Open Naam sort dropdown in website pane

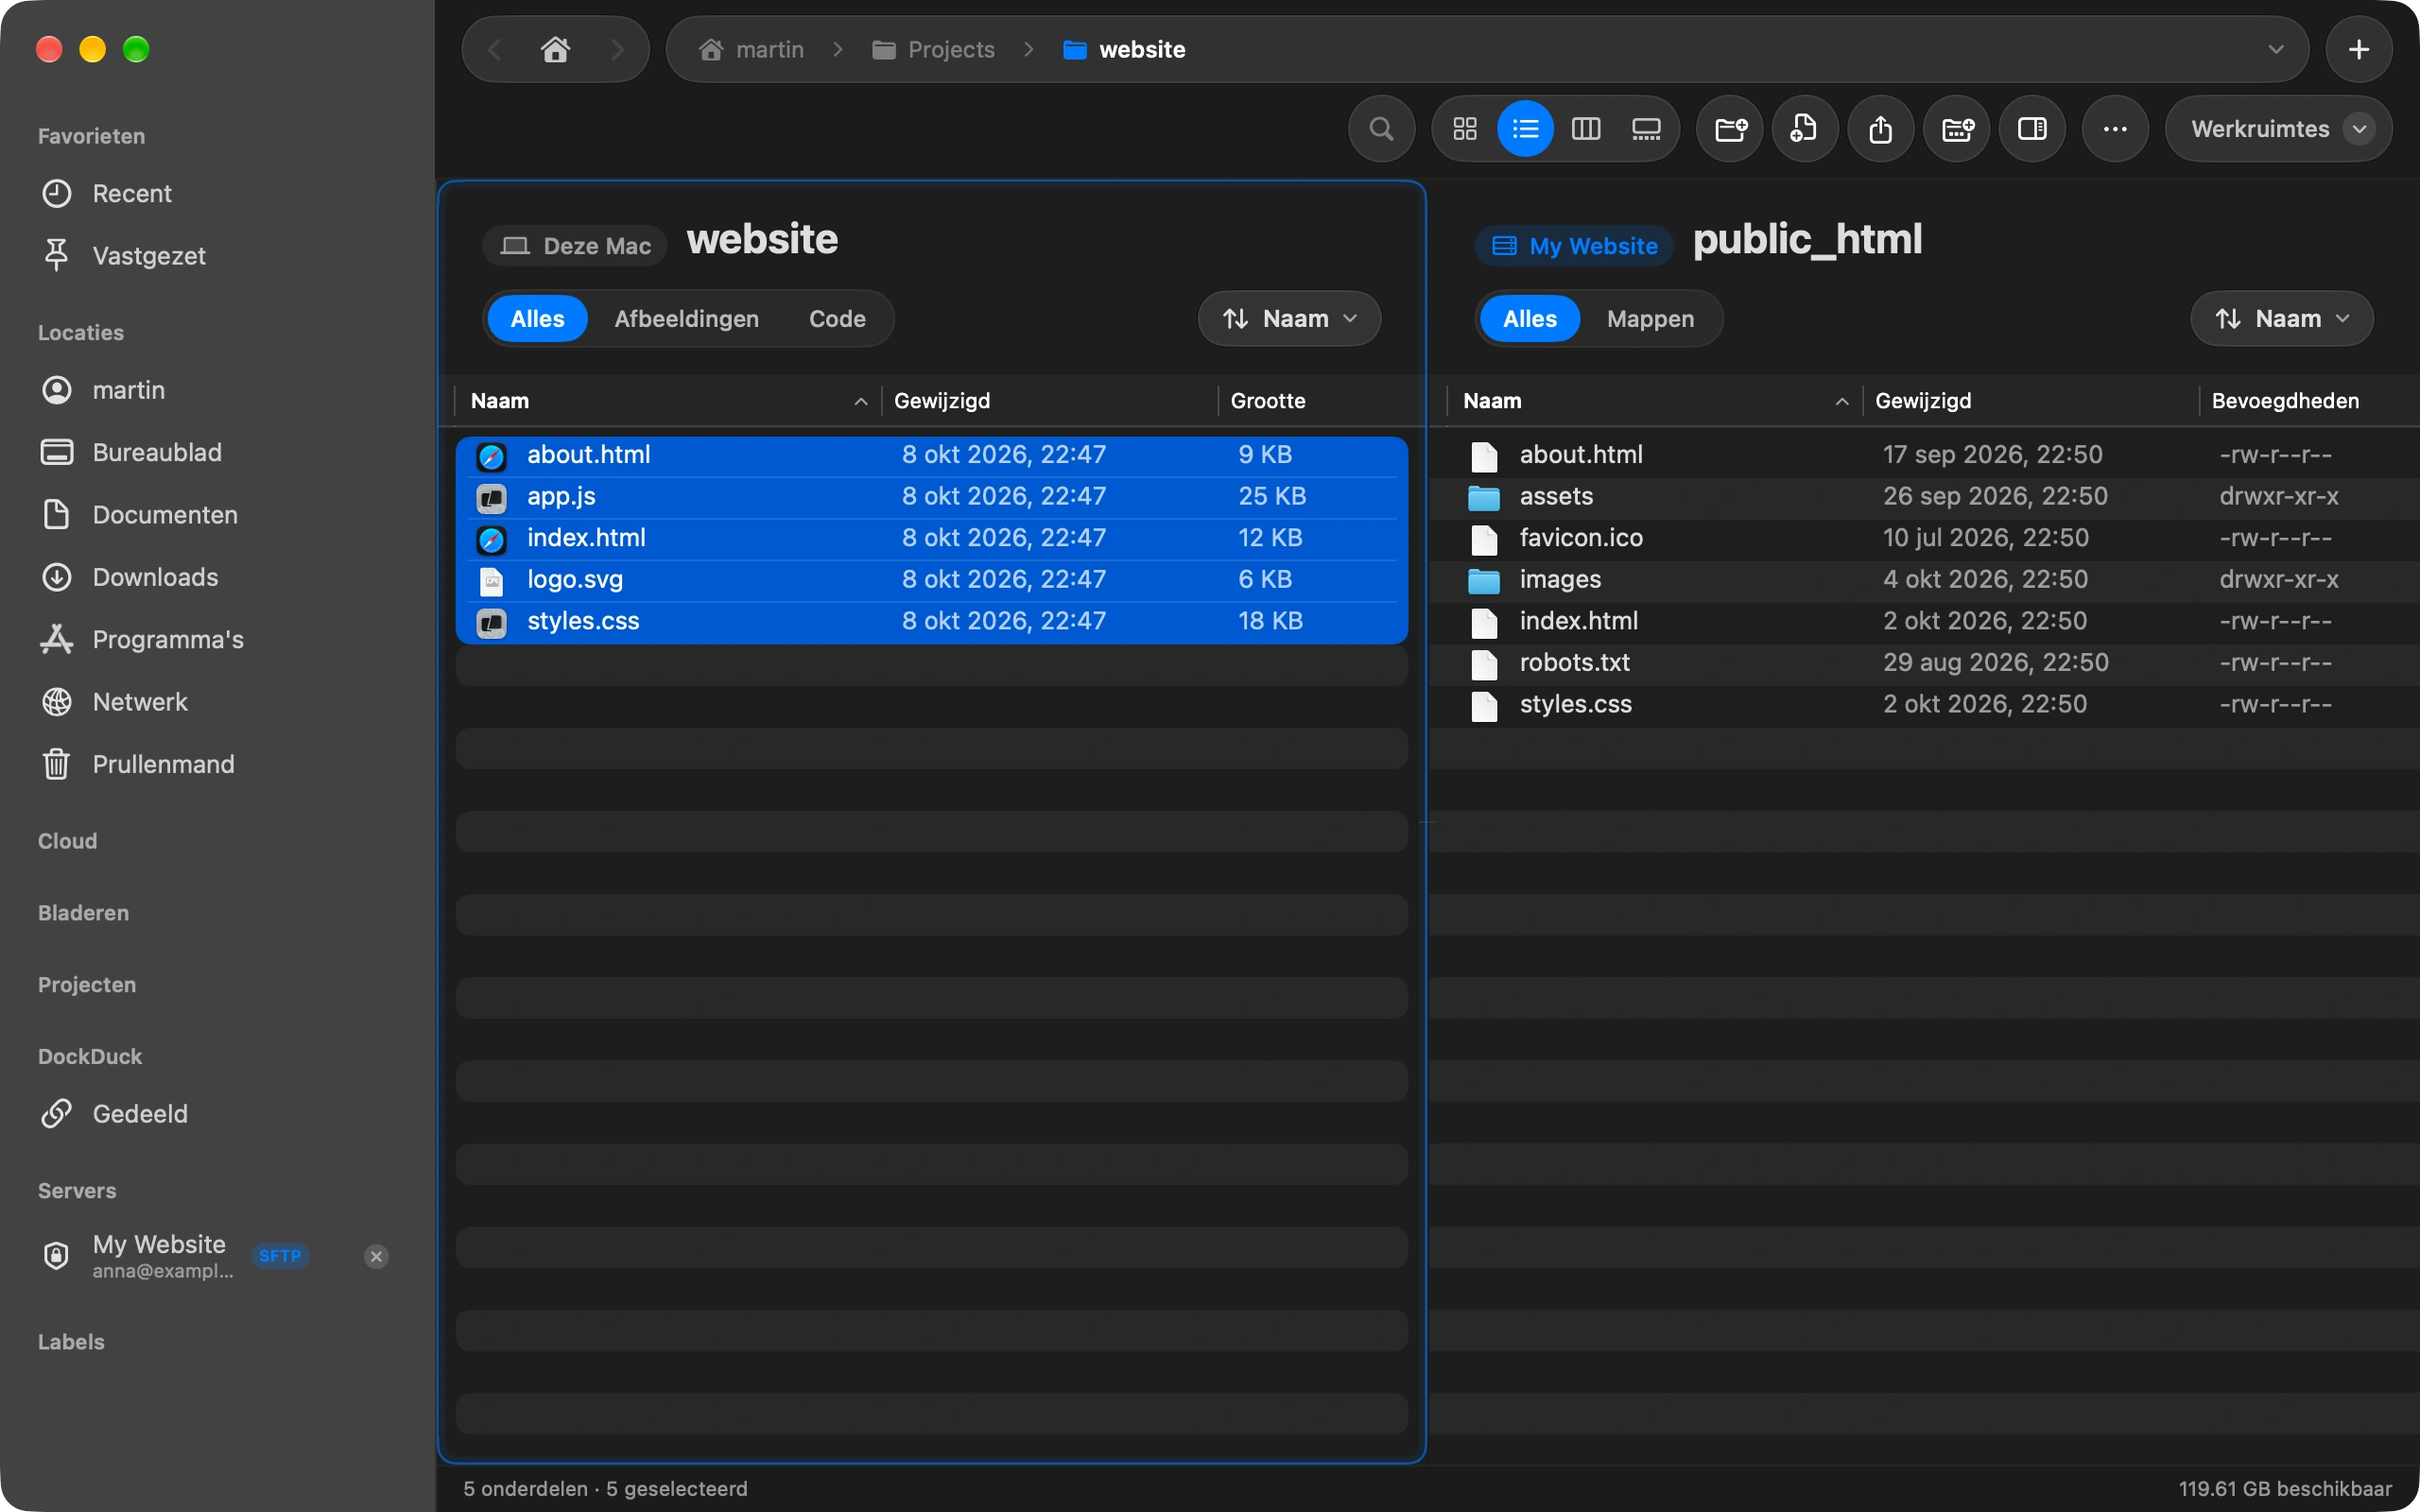coord(1289,319)
